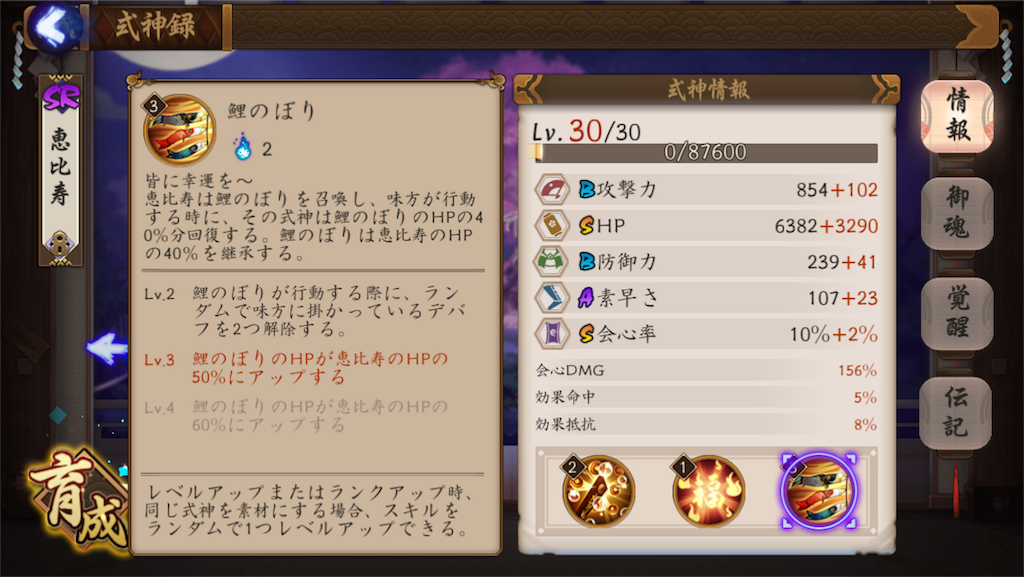Click the experience progress bar 0/87600
This screenshot has width=1024, height=577.
705,153
